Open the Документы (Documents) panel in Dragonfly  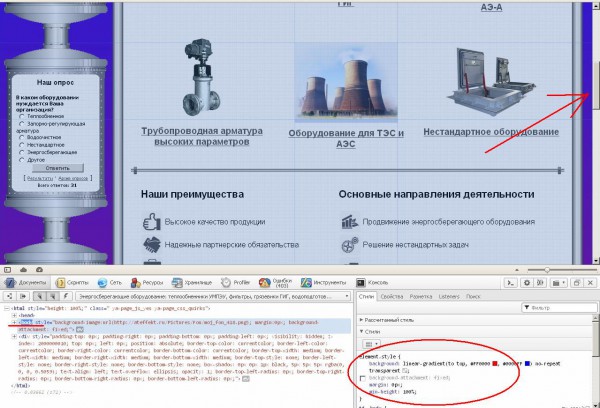pos(26,282)
